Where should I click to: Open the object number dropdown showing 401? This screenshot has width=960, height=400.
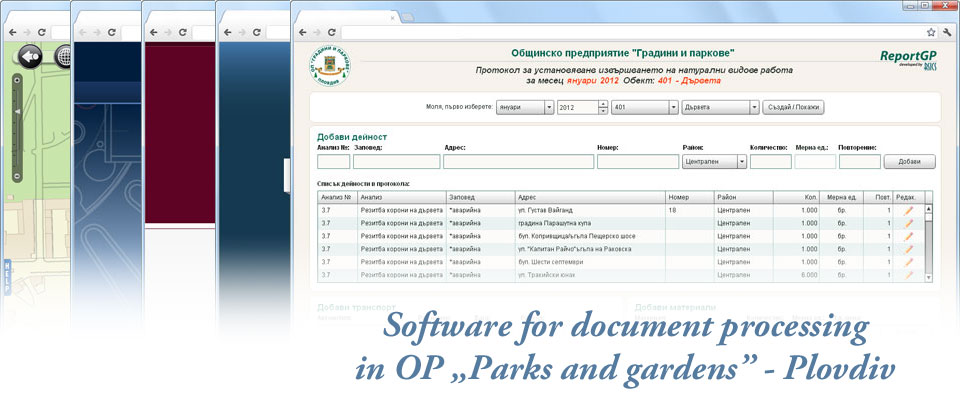(643, 107)
